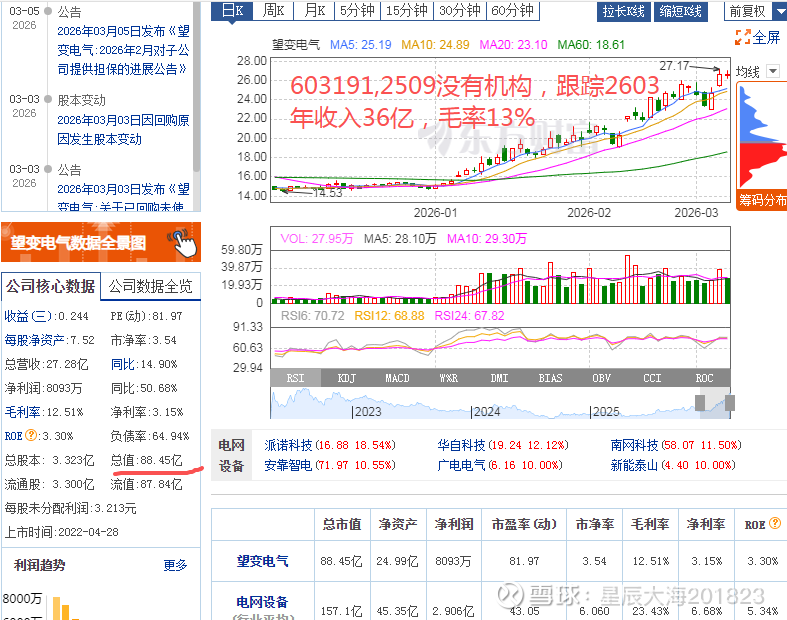Select the BIAS indicator tab
Image resolution: width=787 pixels, height=620 pixels.
[x=551, y=378]
